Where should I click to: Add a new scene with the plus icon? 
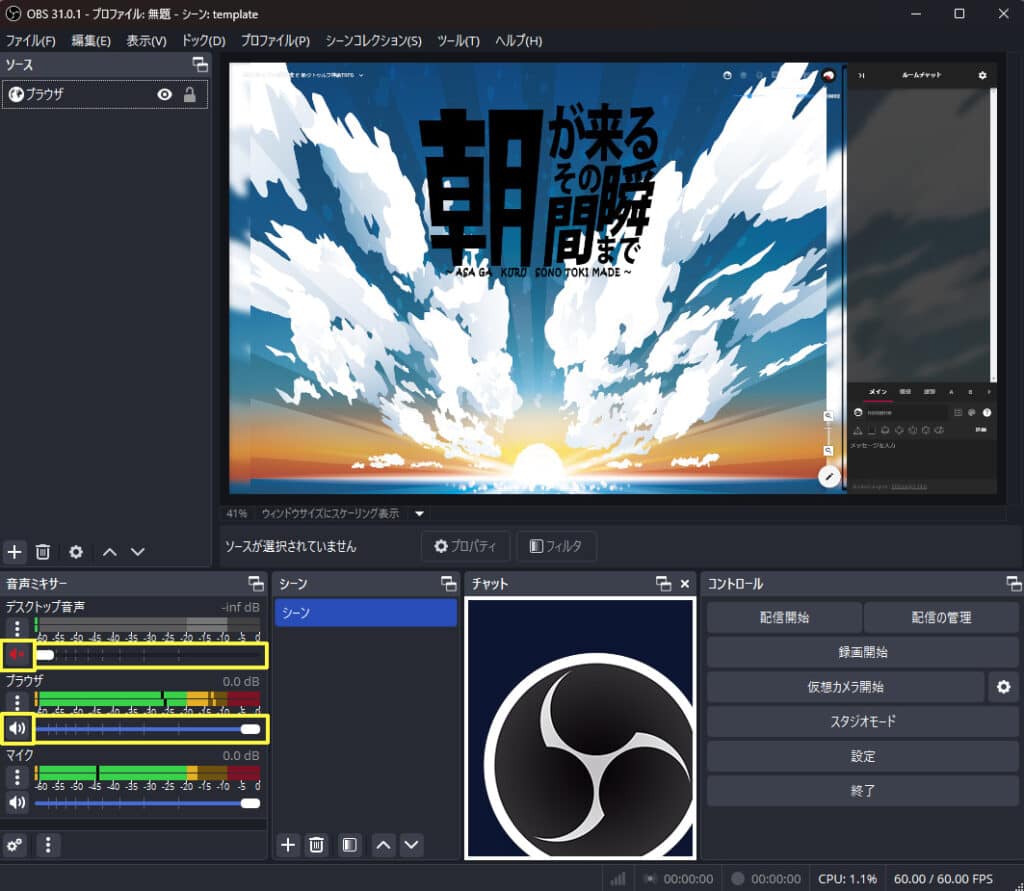pos(288,845)
